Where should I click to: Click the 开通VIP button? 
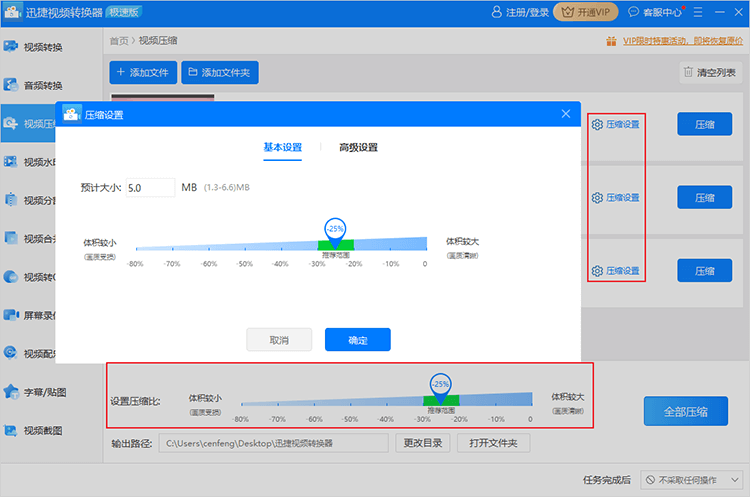click(585, 12)
